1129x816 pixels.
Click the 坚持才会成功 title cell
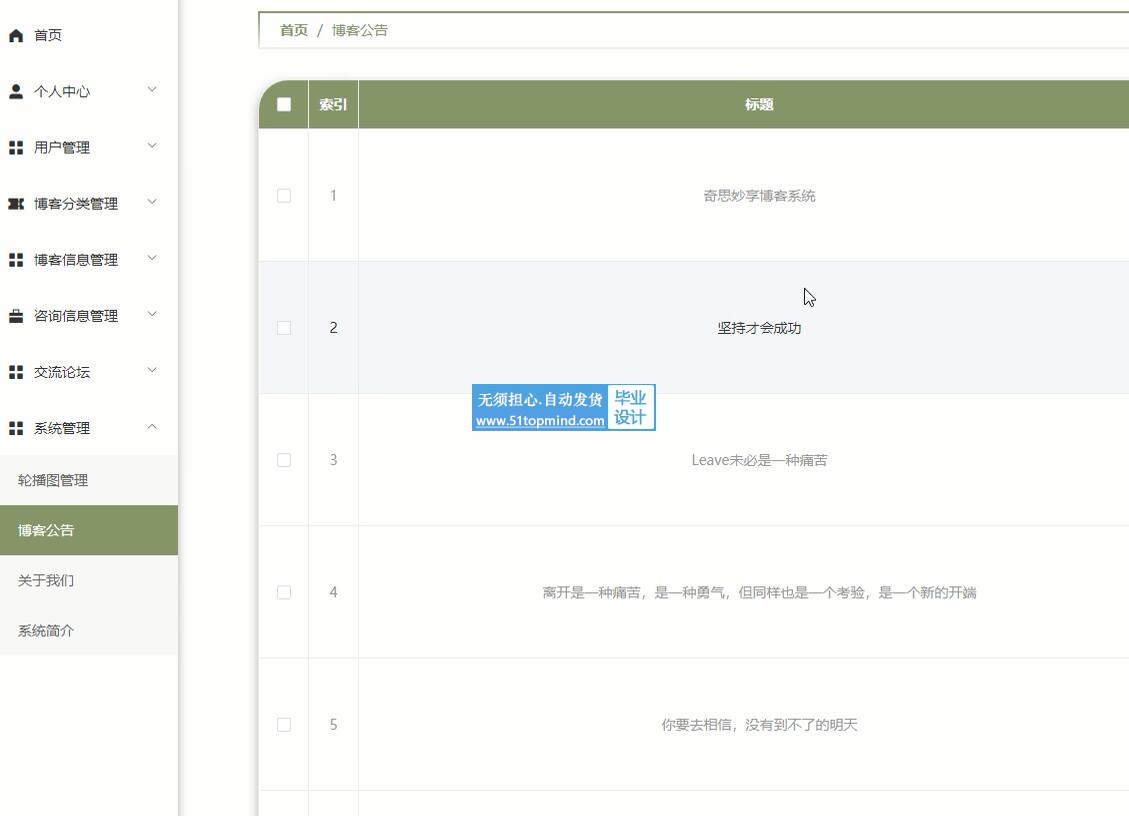click(759, 328)
